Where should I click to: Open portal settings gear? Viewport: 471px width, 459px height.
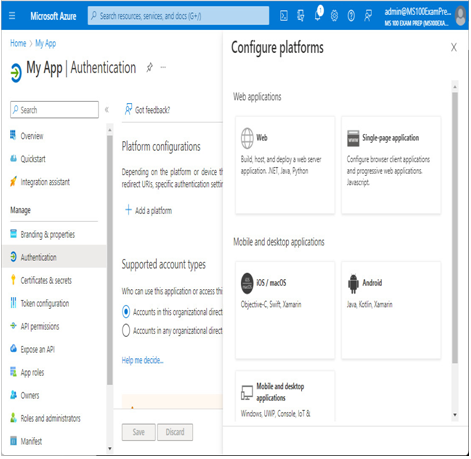(x=334, y=16)
